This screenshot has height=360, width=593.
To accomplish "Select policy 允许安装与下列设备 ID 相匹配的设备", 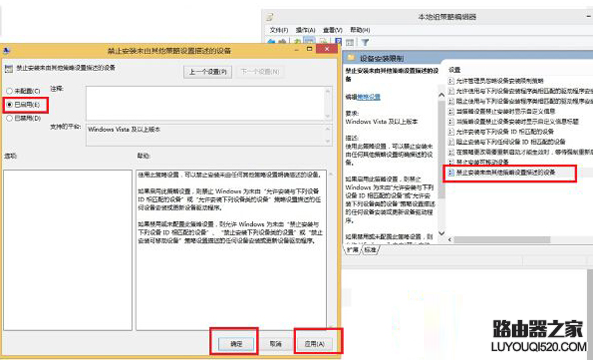I will (501, 132).
